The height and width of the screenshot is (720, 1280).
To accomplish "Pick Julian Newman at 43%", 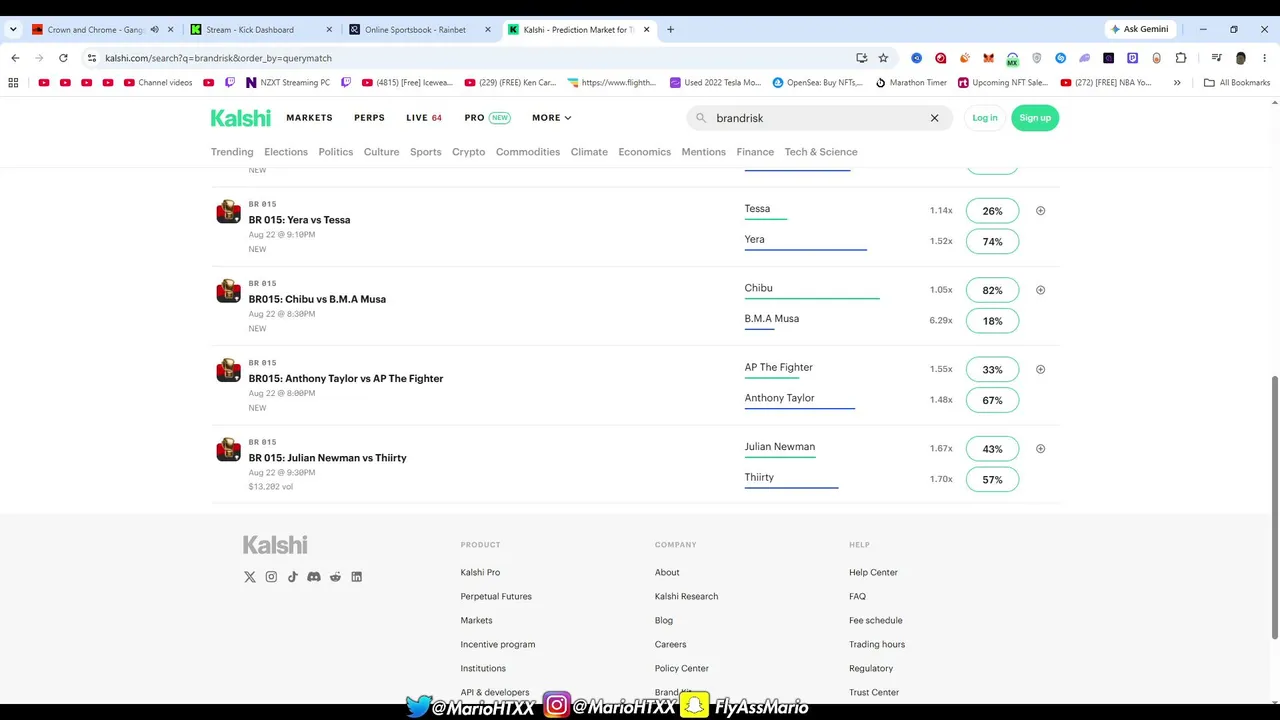I will 992,449.
